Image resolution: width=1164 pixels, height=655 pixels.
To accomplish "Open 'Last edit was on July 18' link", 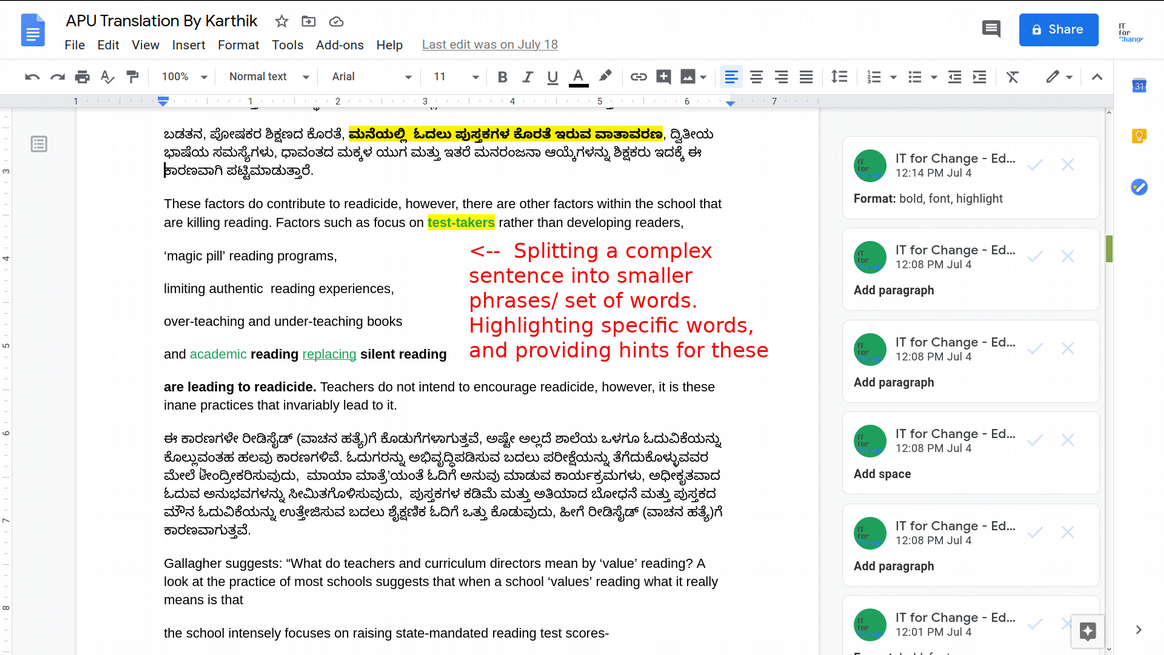I will click(489, 45).
